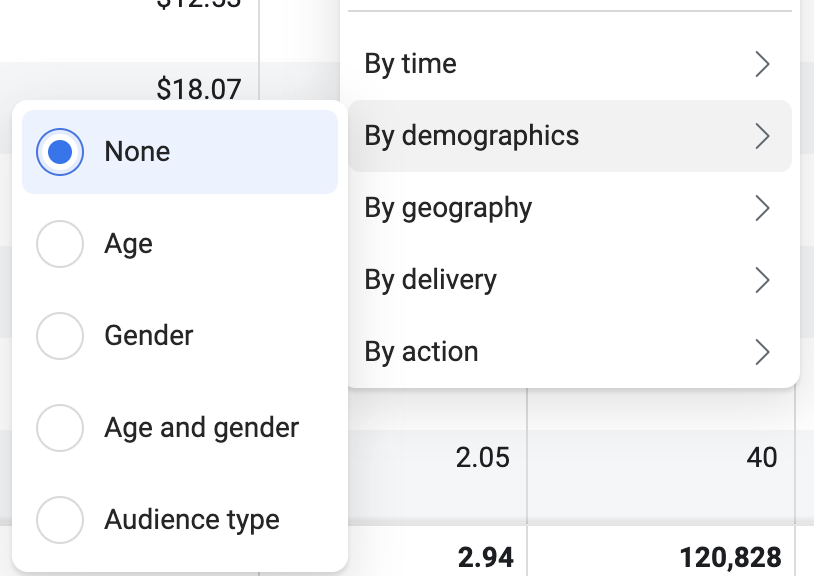Image resolution: width=814 pixels, height=576 pixels.
Task: Click the 2.05 table cell
Action: [483, 458]
